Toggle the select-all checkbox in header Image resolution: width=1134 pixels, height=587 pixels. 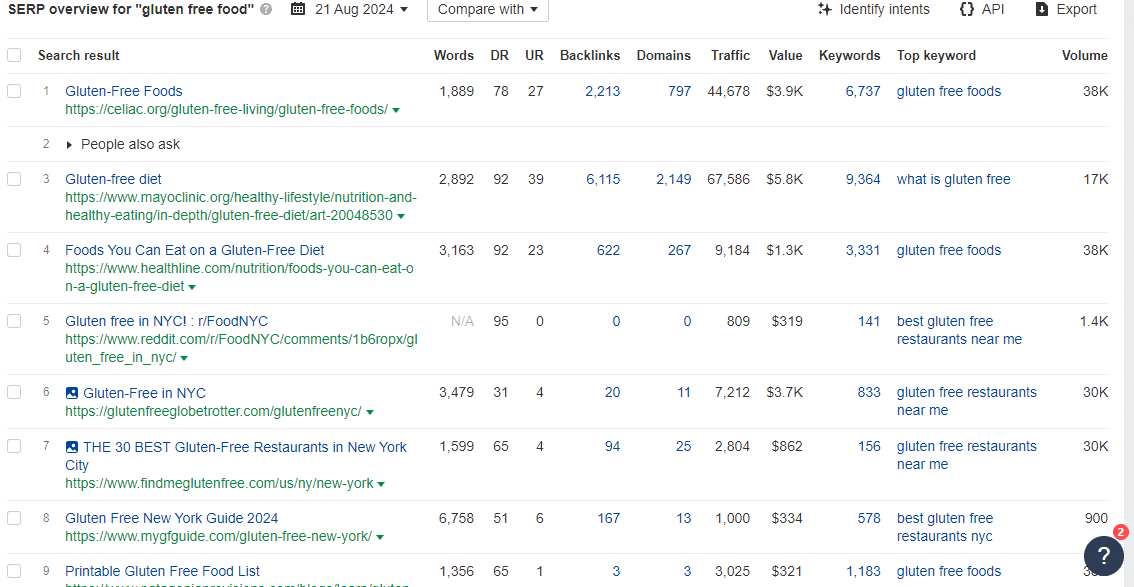[x=14, y=55]
